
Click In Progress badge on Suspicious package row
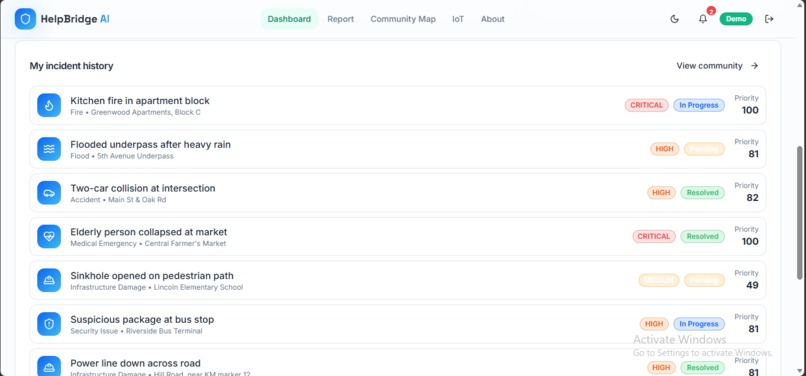tap(699, 324)
